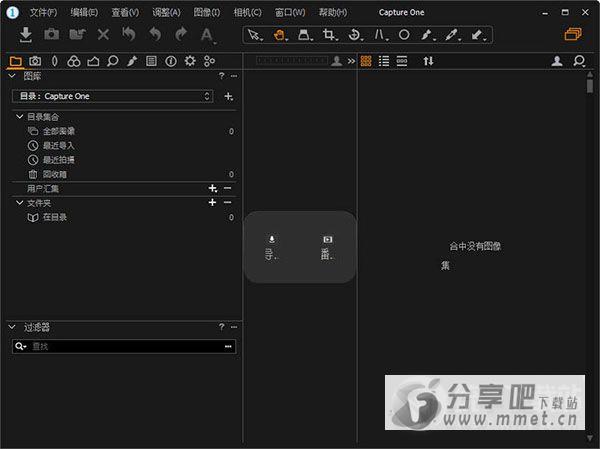
Task: Select the Color picker eyedropper tool
Action: (x=452, y=35)
